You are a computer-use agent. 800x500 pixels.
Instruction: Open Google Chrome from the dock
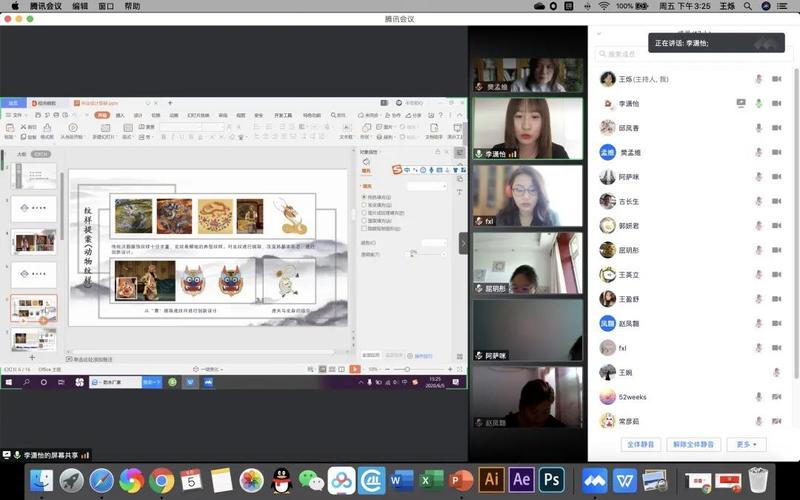click(162, 481)
